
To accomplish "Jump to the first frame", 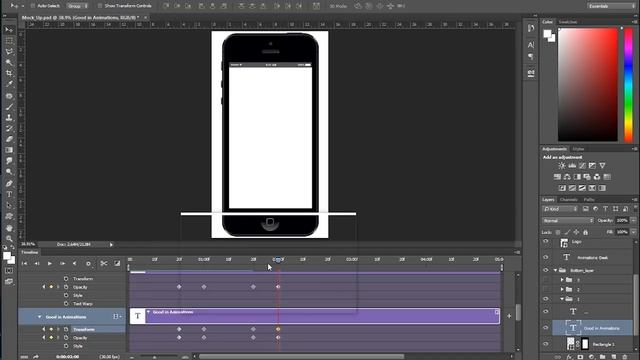I will tap(24, 264).
